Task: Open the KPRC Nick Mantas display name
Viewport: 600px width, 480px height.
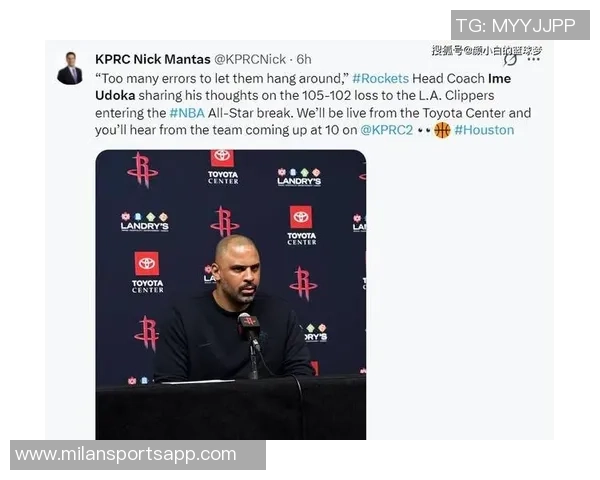Action: click(x=153, y=59)
